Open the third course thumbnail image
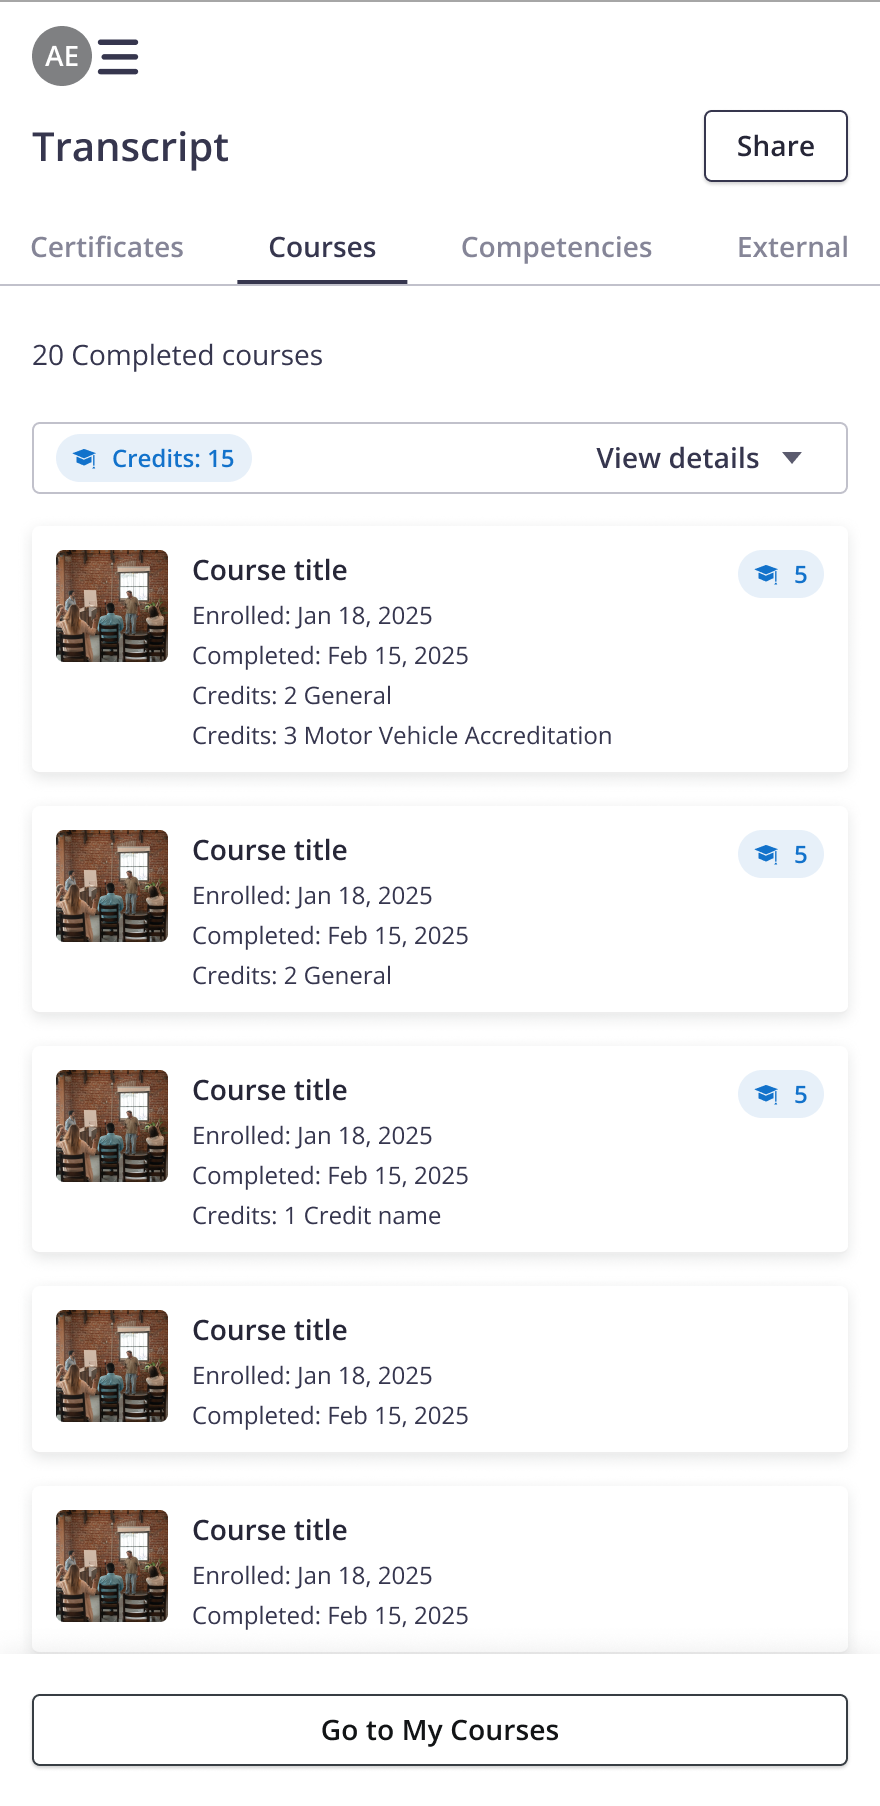This screenshot has width=880, height=1806. [112, 1126]
